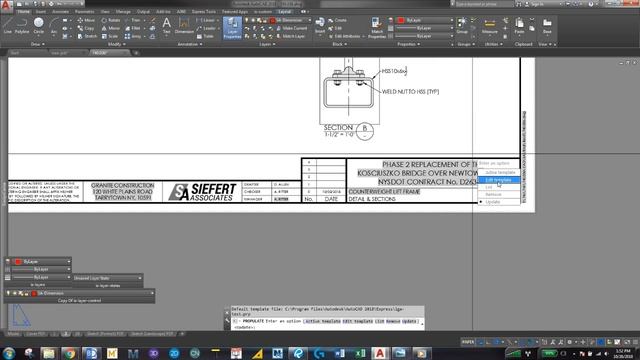Select the Line drawing tool
The image size is (640, 360).
click(7, 25)
